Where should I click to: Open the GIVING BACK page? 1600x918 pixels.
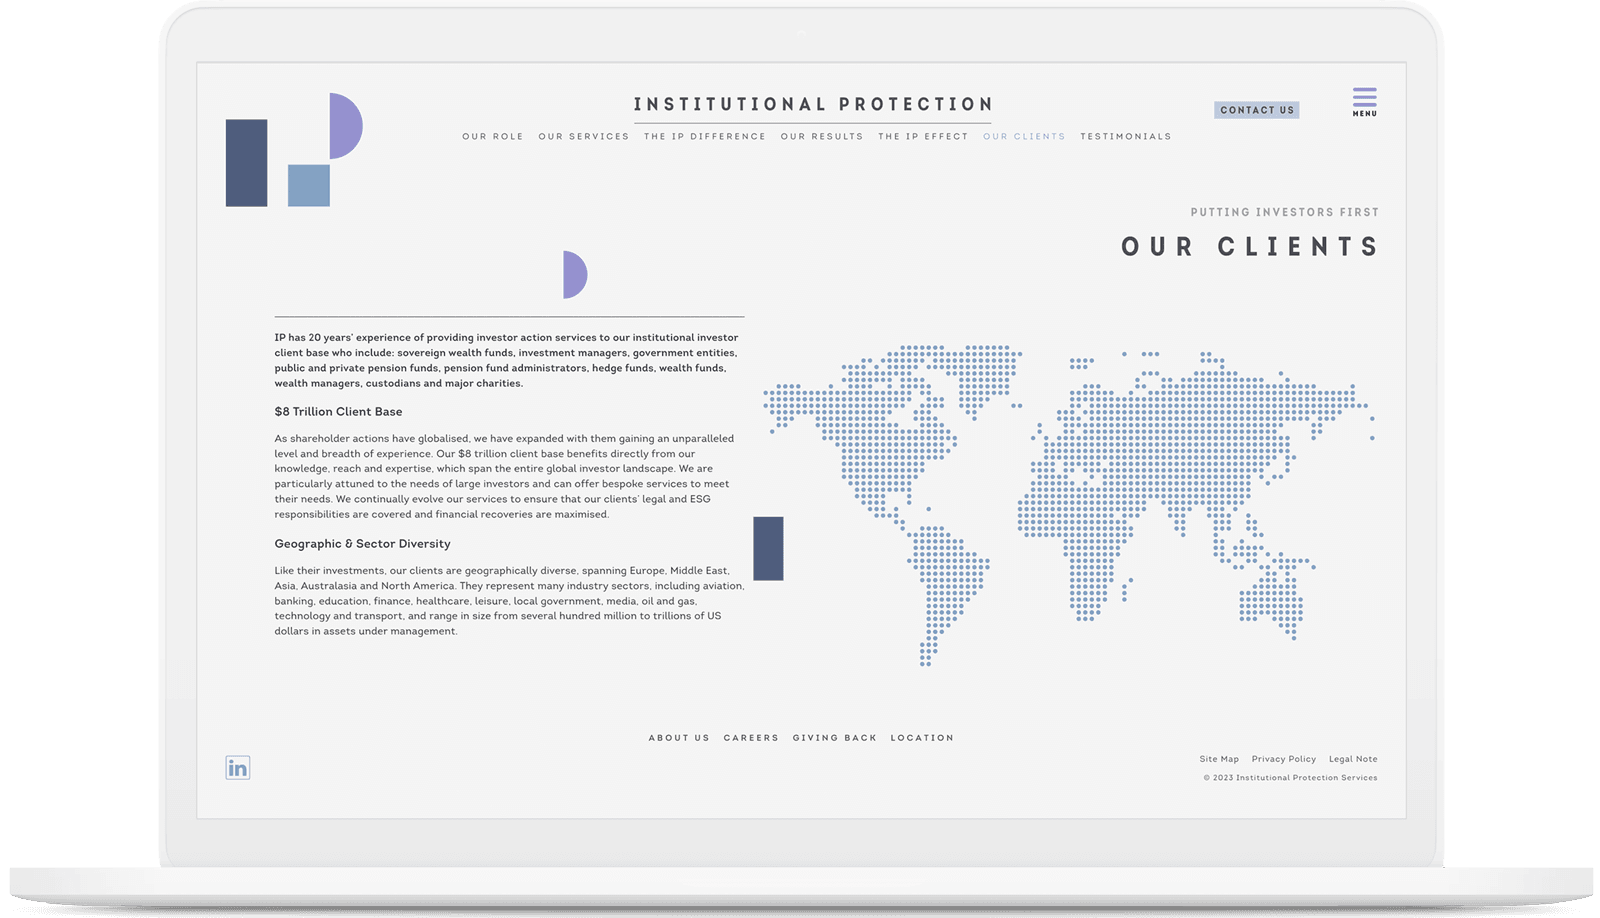click(834, 738)
